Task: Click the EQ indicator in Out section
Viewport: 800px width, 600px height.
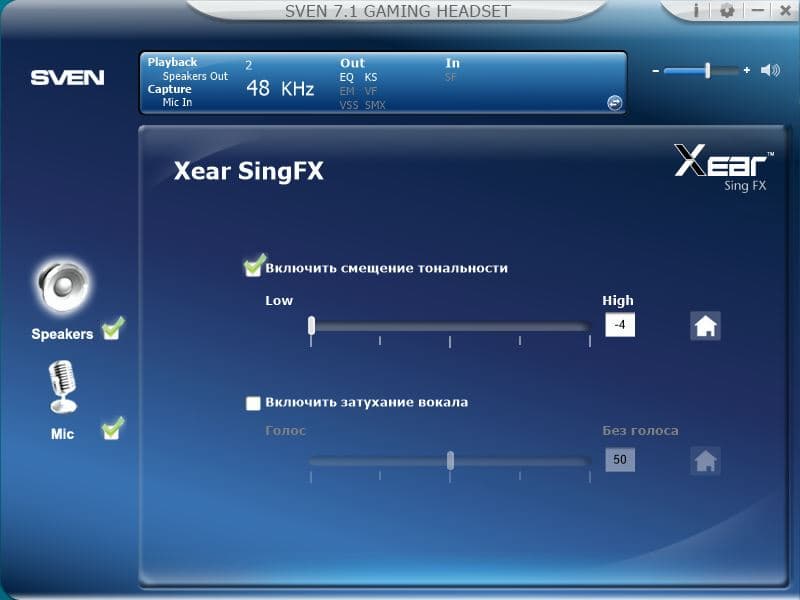Action: click(x=346, y=77)
